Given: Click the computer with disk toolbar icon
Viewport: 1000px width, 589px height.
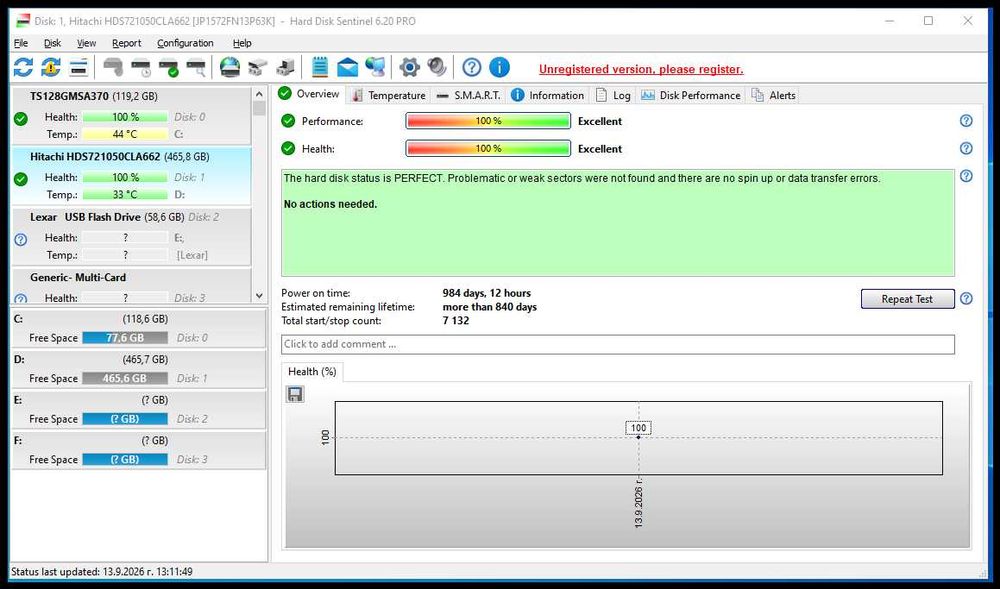Looking at the screenshot, I should coord(286,67).
